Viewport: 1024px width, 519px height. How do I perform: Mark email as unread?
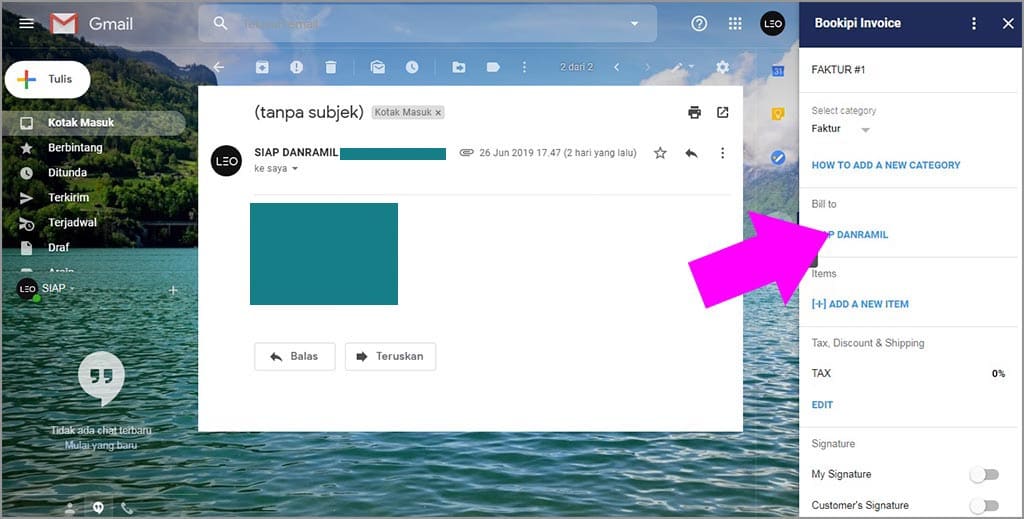[x=377, y=67]
